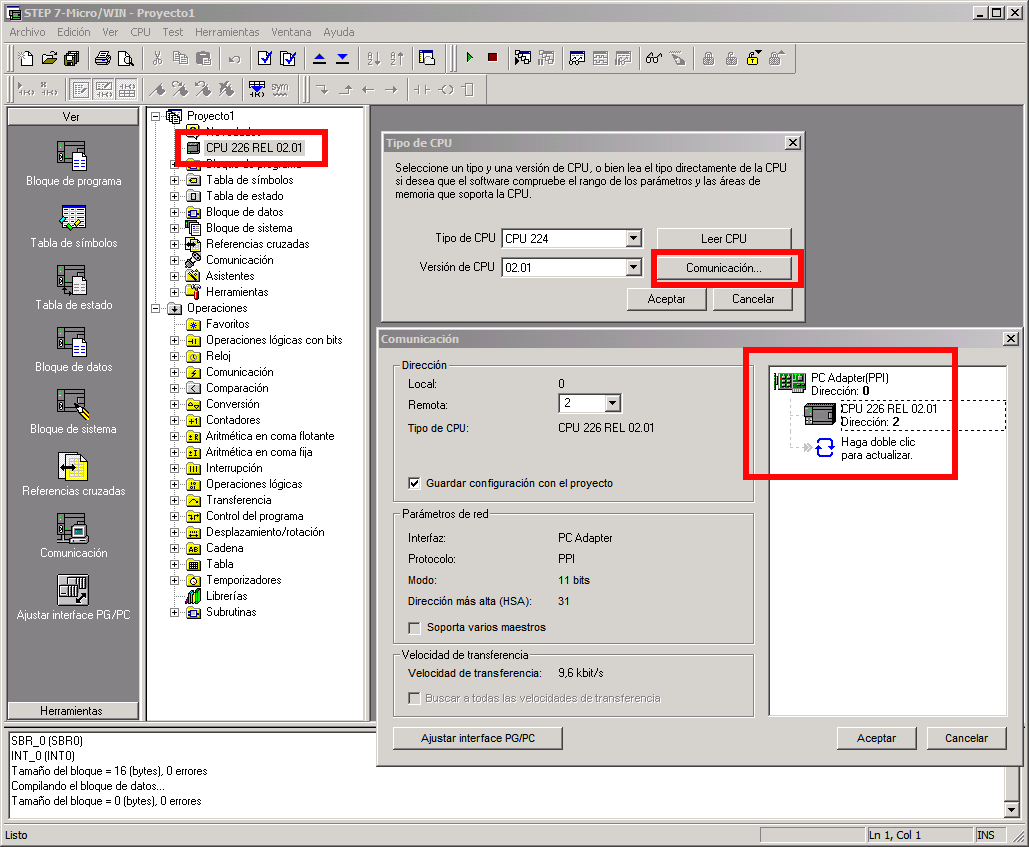This screenshot has height=847, width=1029.
Task: Expand the Temporizadores operations folder
Action: coord(173,580)
